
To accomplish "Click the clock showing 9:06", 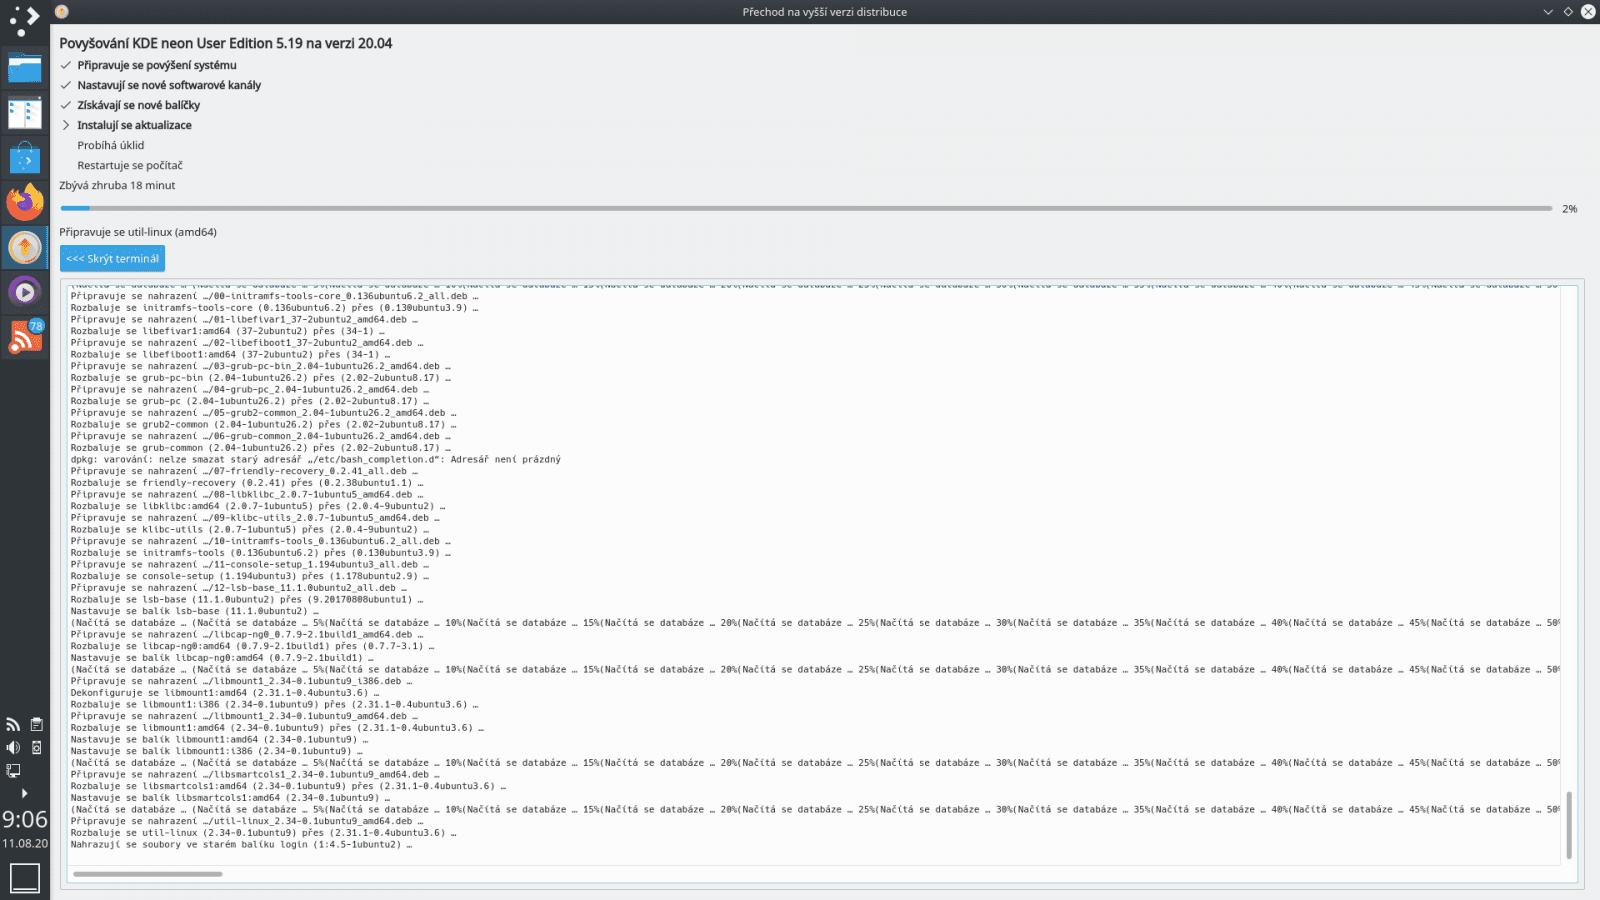I will [24, 819].
